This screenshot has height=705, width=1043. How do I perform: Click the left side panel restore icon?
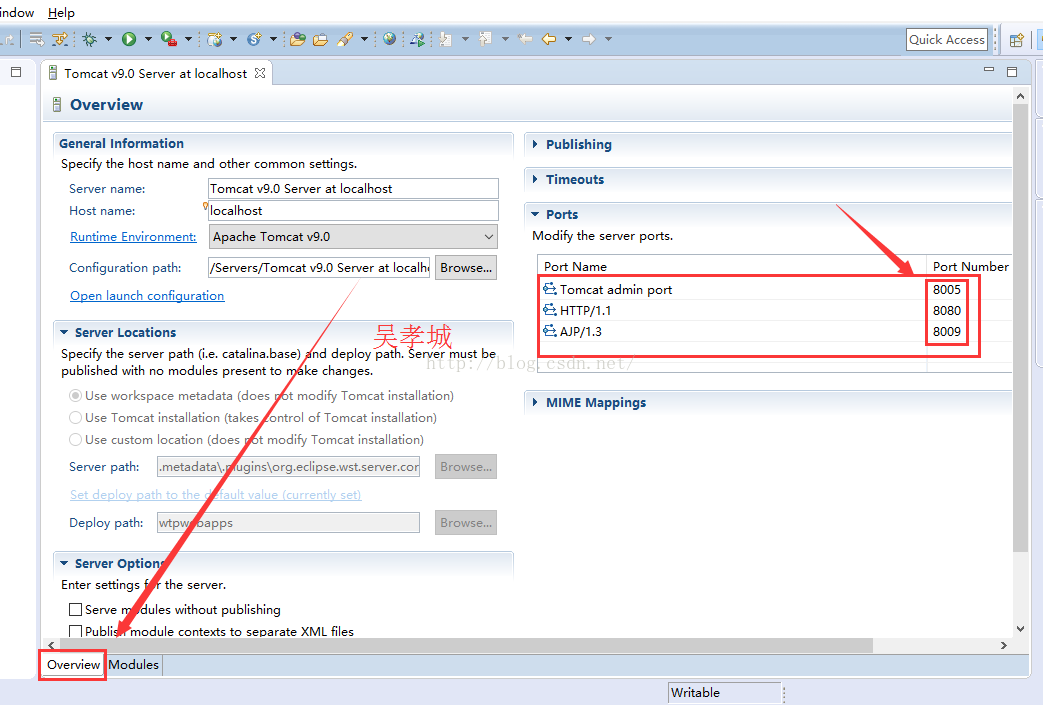pyautogui.click(x=16, y=72)
